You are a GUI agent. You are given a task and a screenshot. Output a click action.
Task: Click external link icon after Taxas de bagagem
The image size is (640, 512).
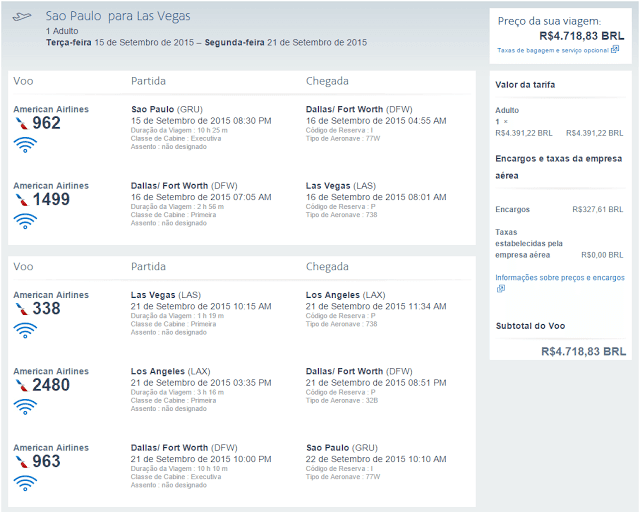[x=615, y=49]
